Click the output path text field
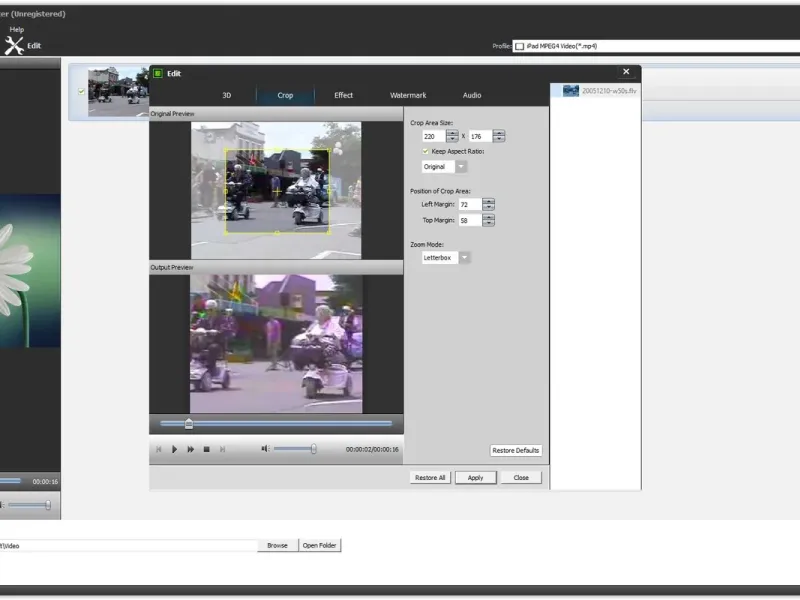This screenshot has width=800, height=600. 128,546
